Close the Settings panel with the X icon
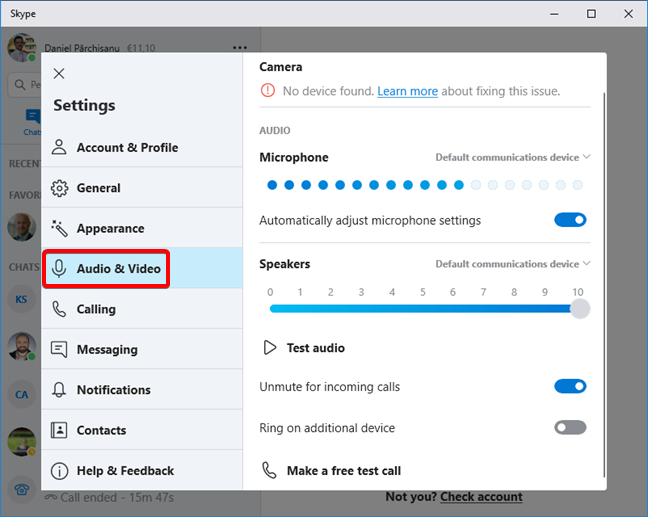Image resolution: width=648 pixels, height=517 pixels. [x=59, y=74]
